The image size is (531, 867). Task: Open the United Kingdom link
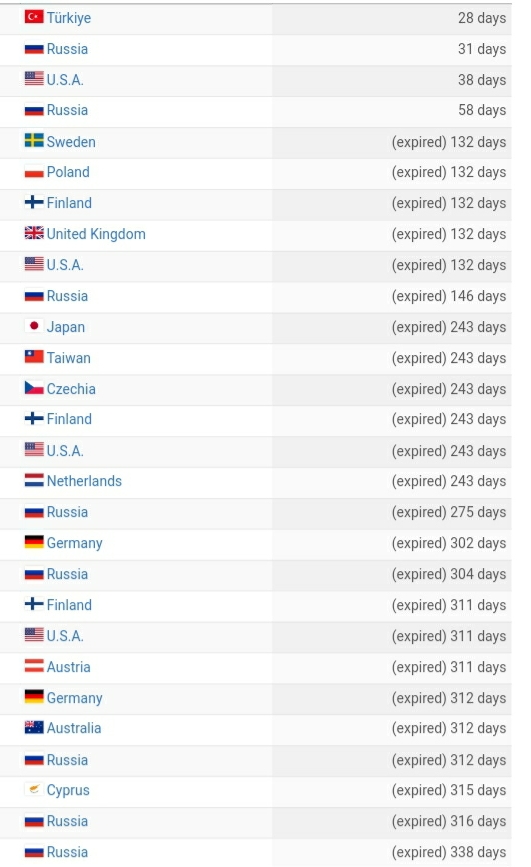pyautogui.click(x=96, y=234)
